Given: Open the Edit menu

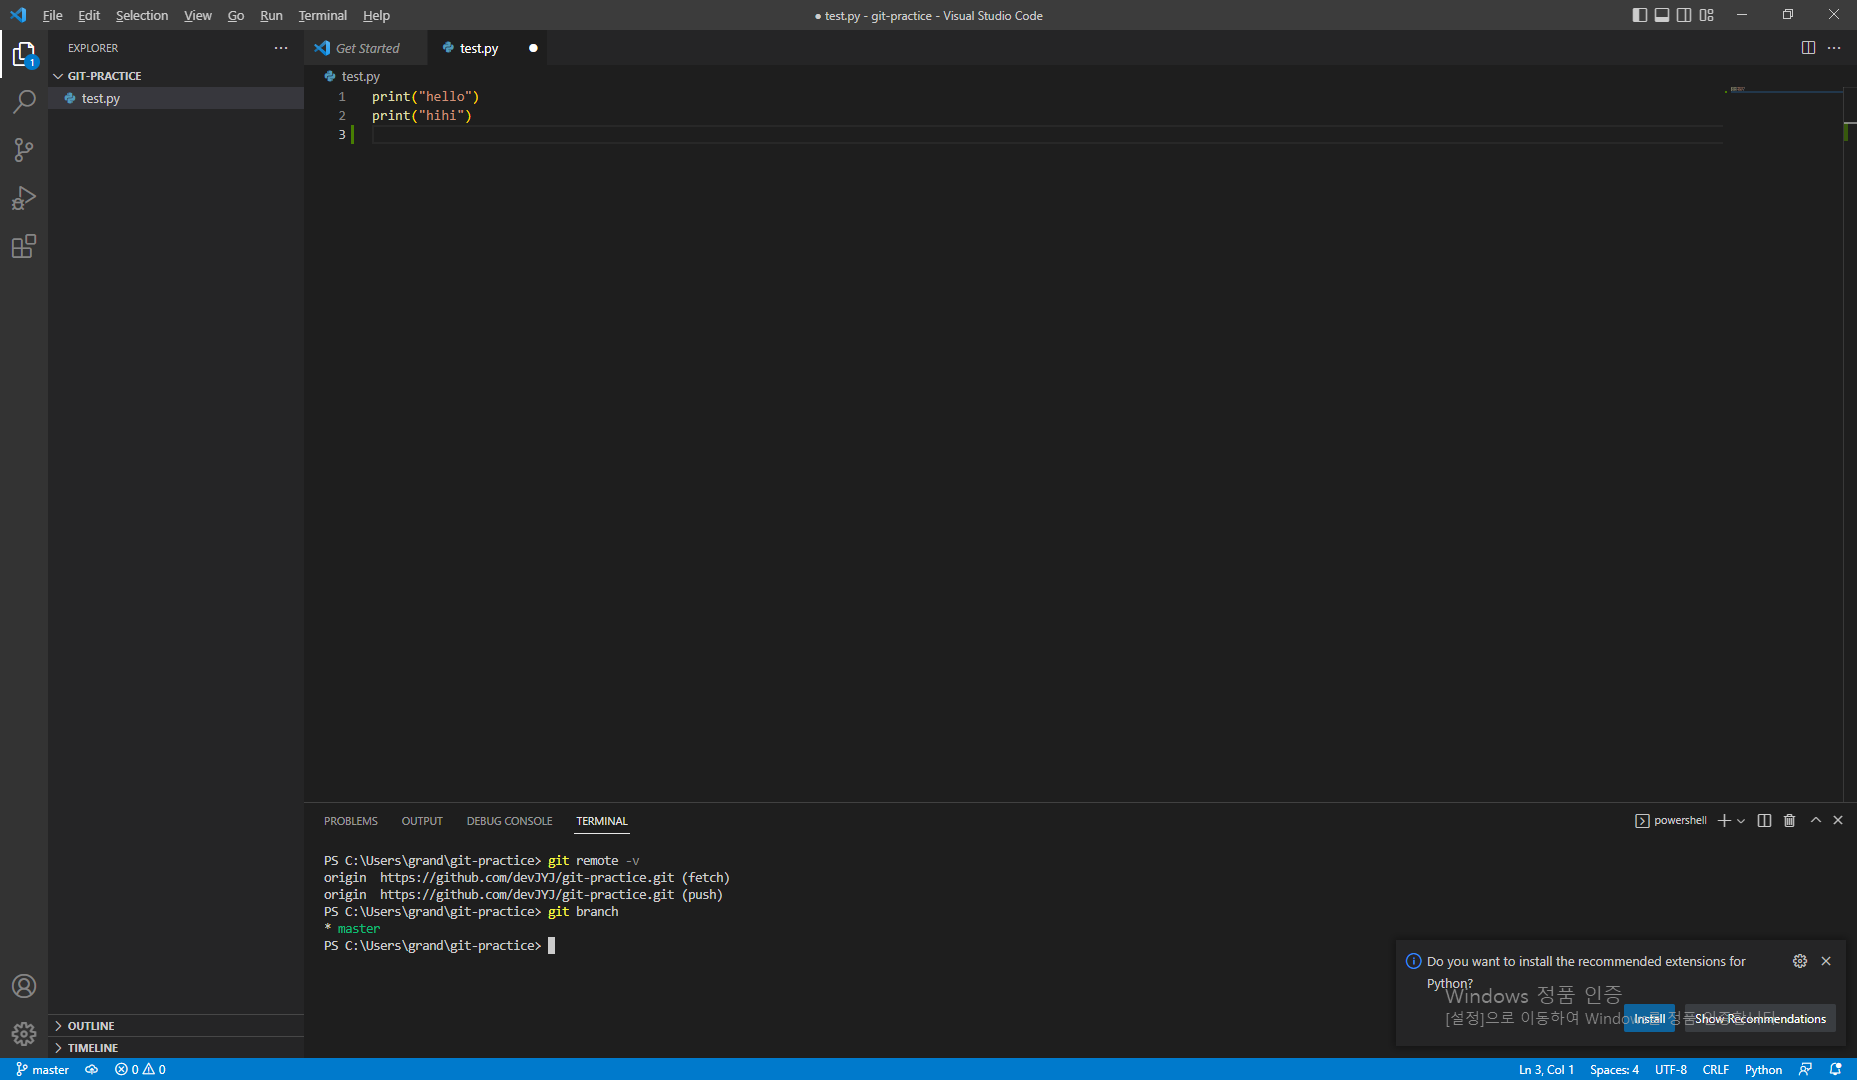Looking at the screenshot, I should pos(89,15).
